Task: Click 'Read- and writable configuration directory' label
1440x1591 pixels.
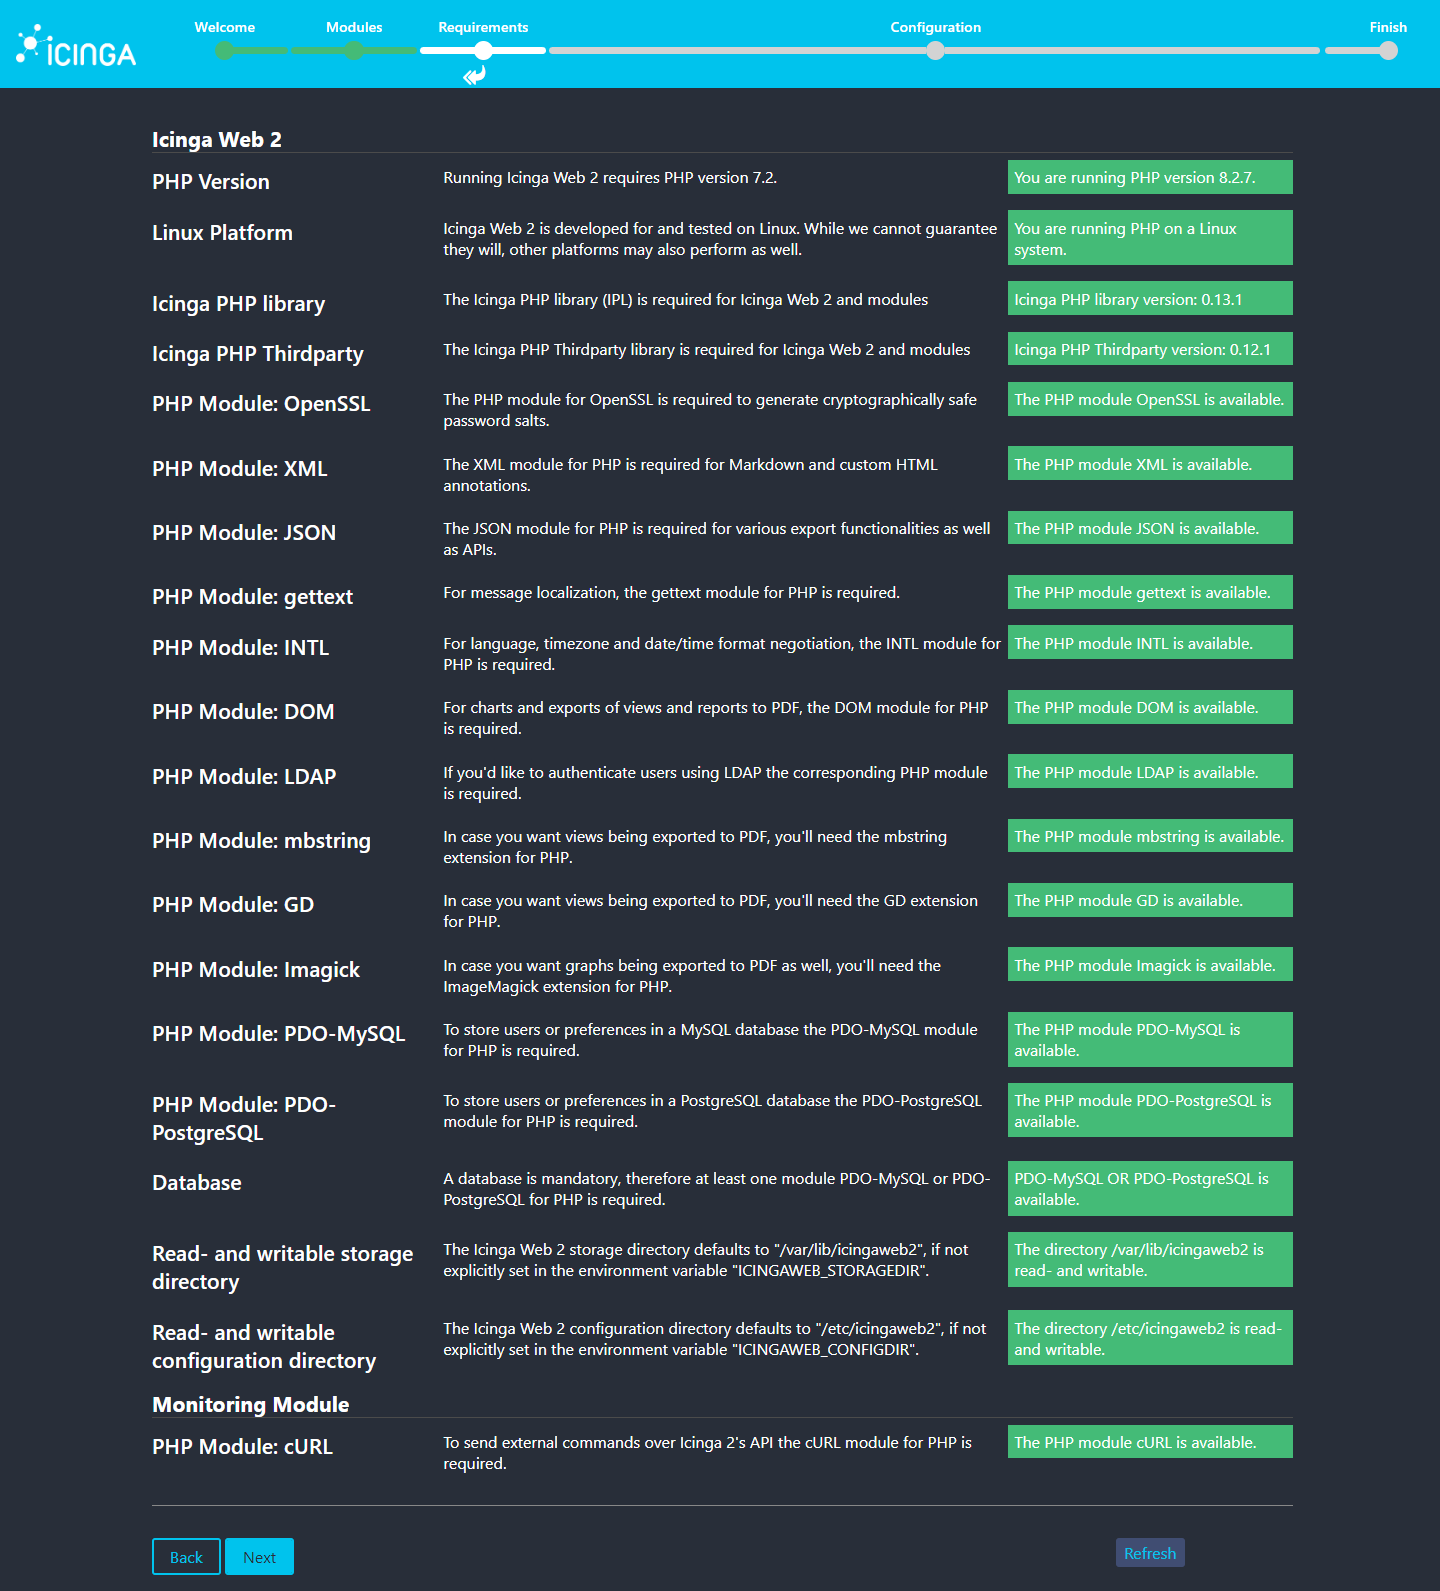Action: [264, 1347]
